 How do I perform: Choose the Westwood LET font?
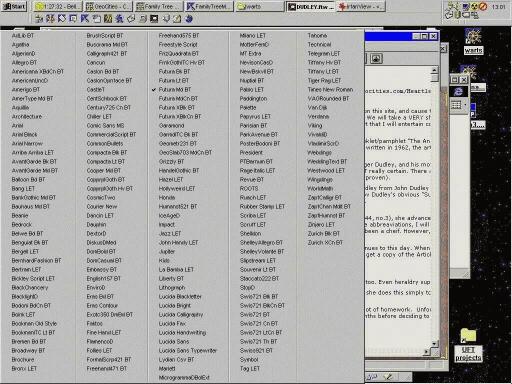point(326,170)
